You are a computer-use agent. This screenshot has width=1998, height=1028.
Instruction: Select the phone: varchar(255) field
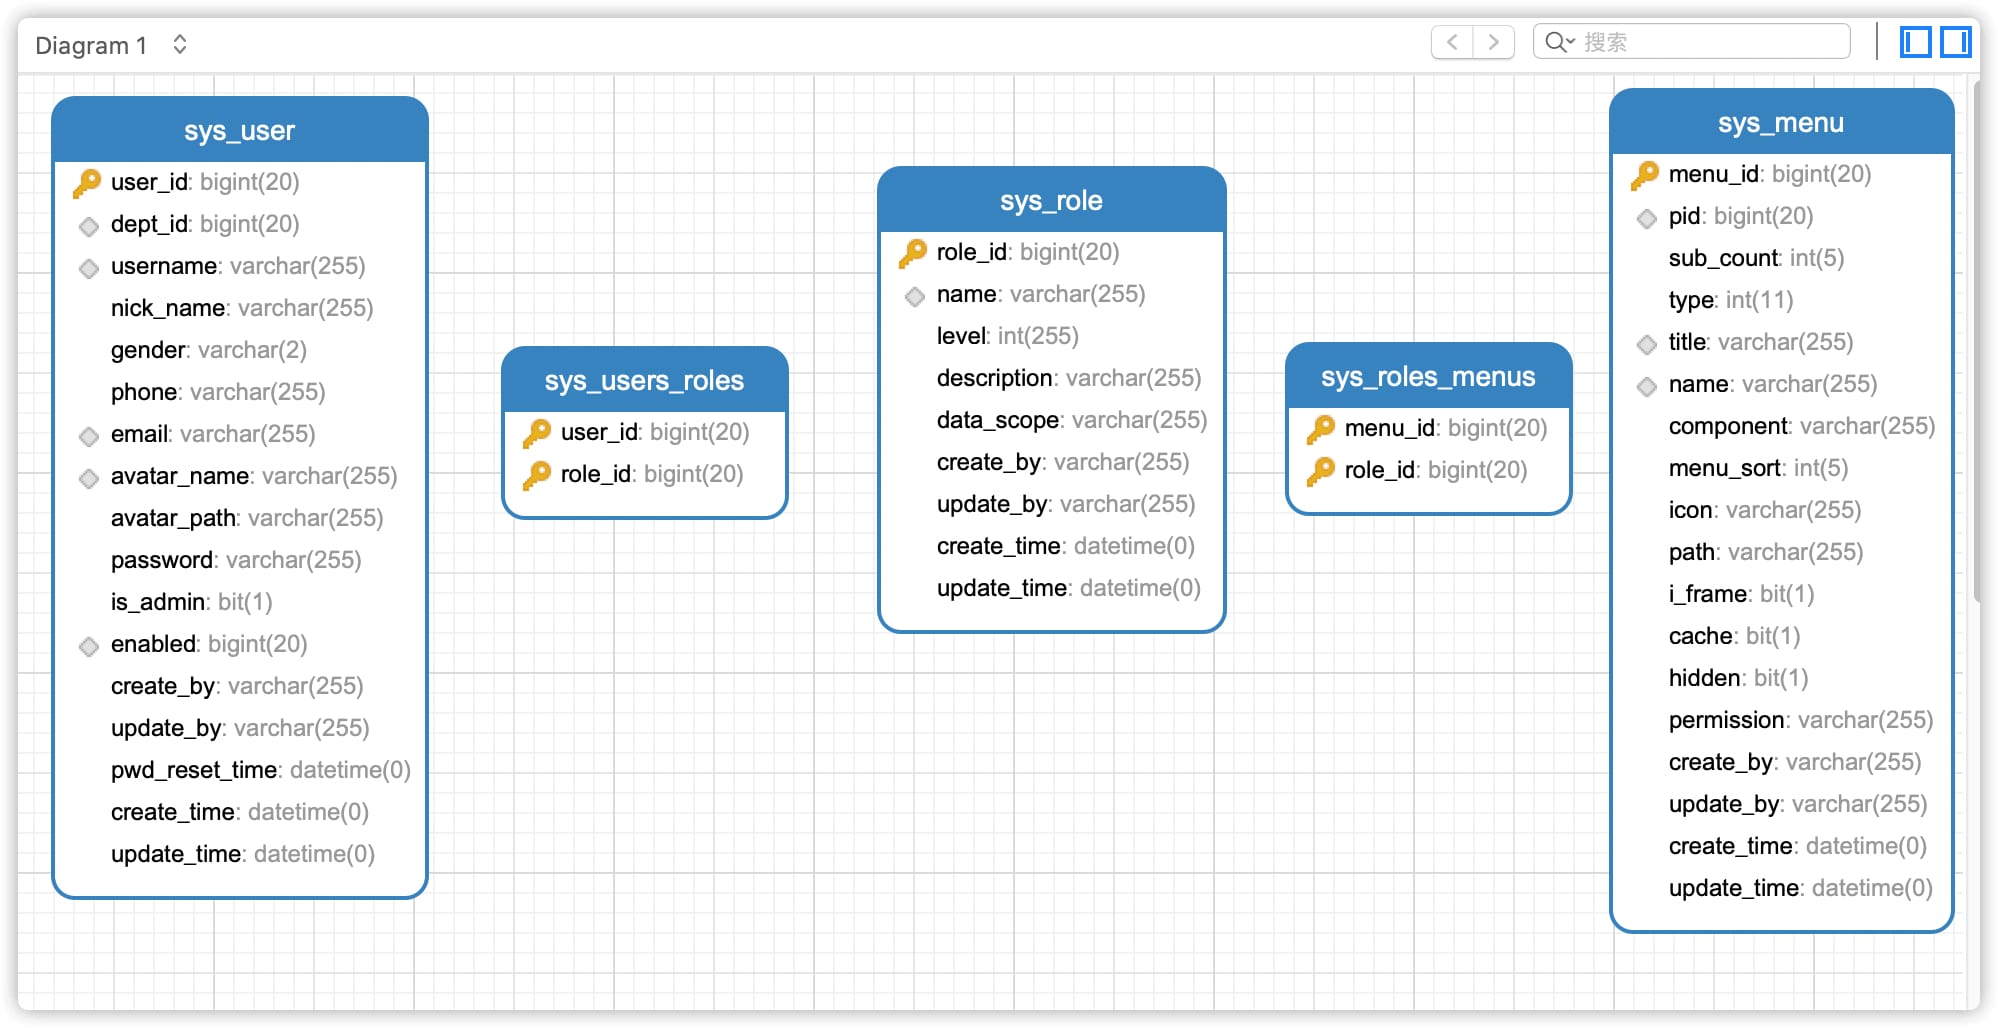(x=218, y=392)
